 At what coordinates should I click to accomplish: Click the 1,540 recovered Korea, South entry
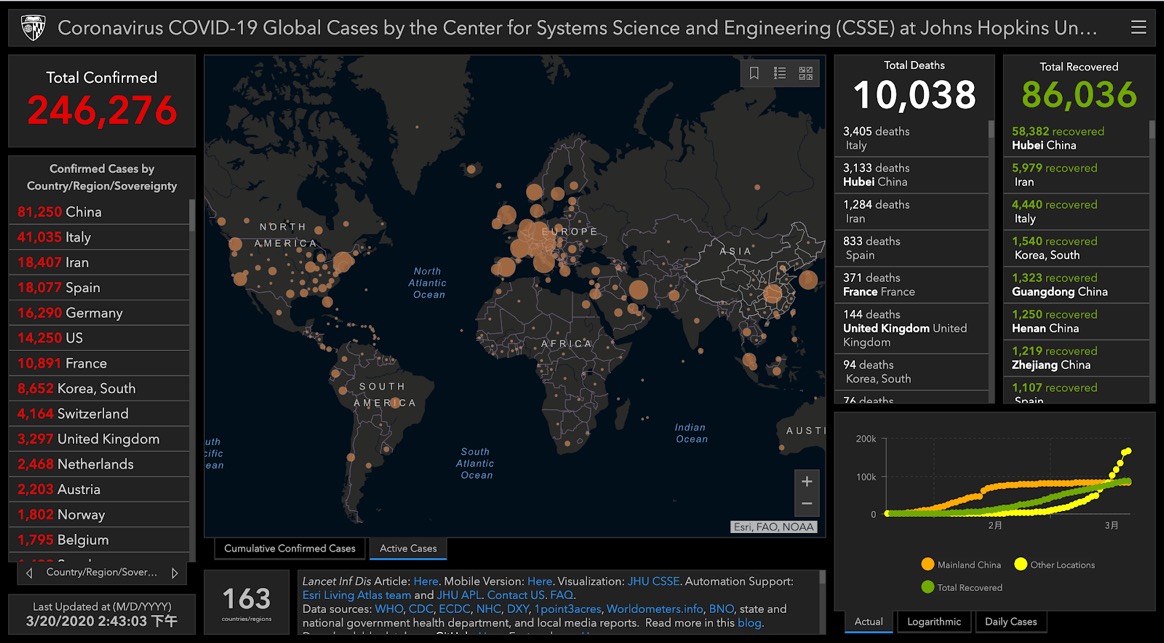[1076, 248]
